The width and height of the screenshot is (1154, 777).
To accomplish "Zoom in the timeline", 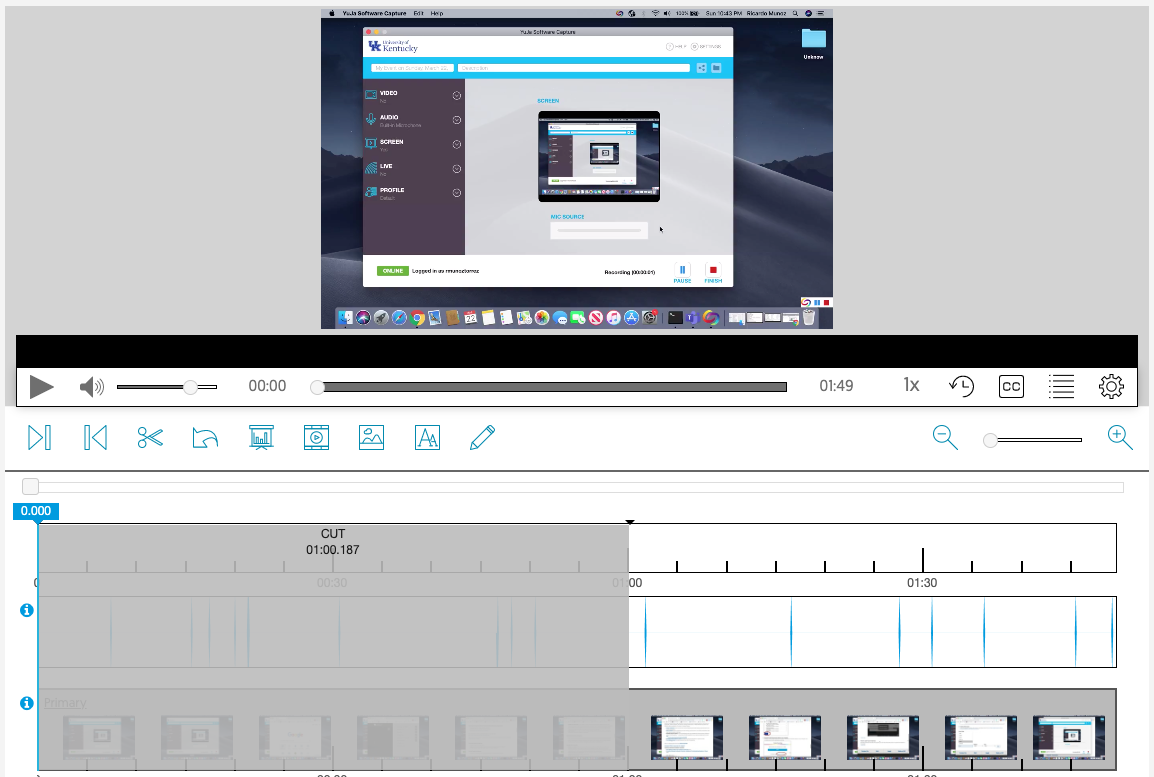I will pos(1120,438).
